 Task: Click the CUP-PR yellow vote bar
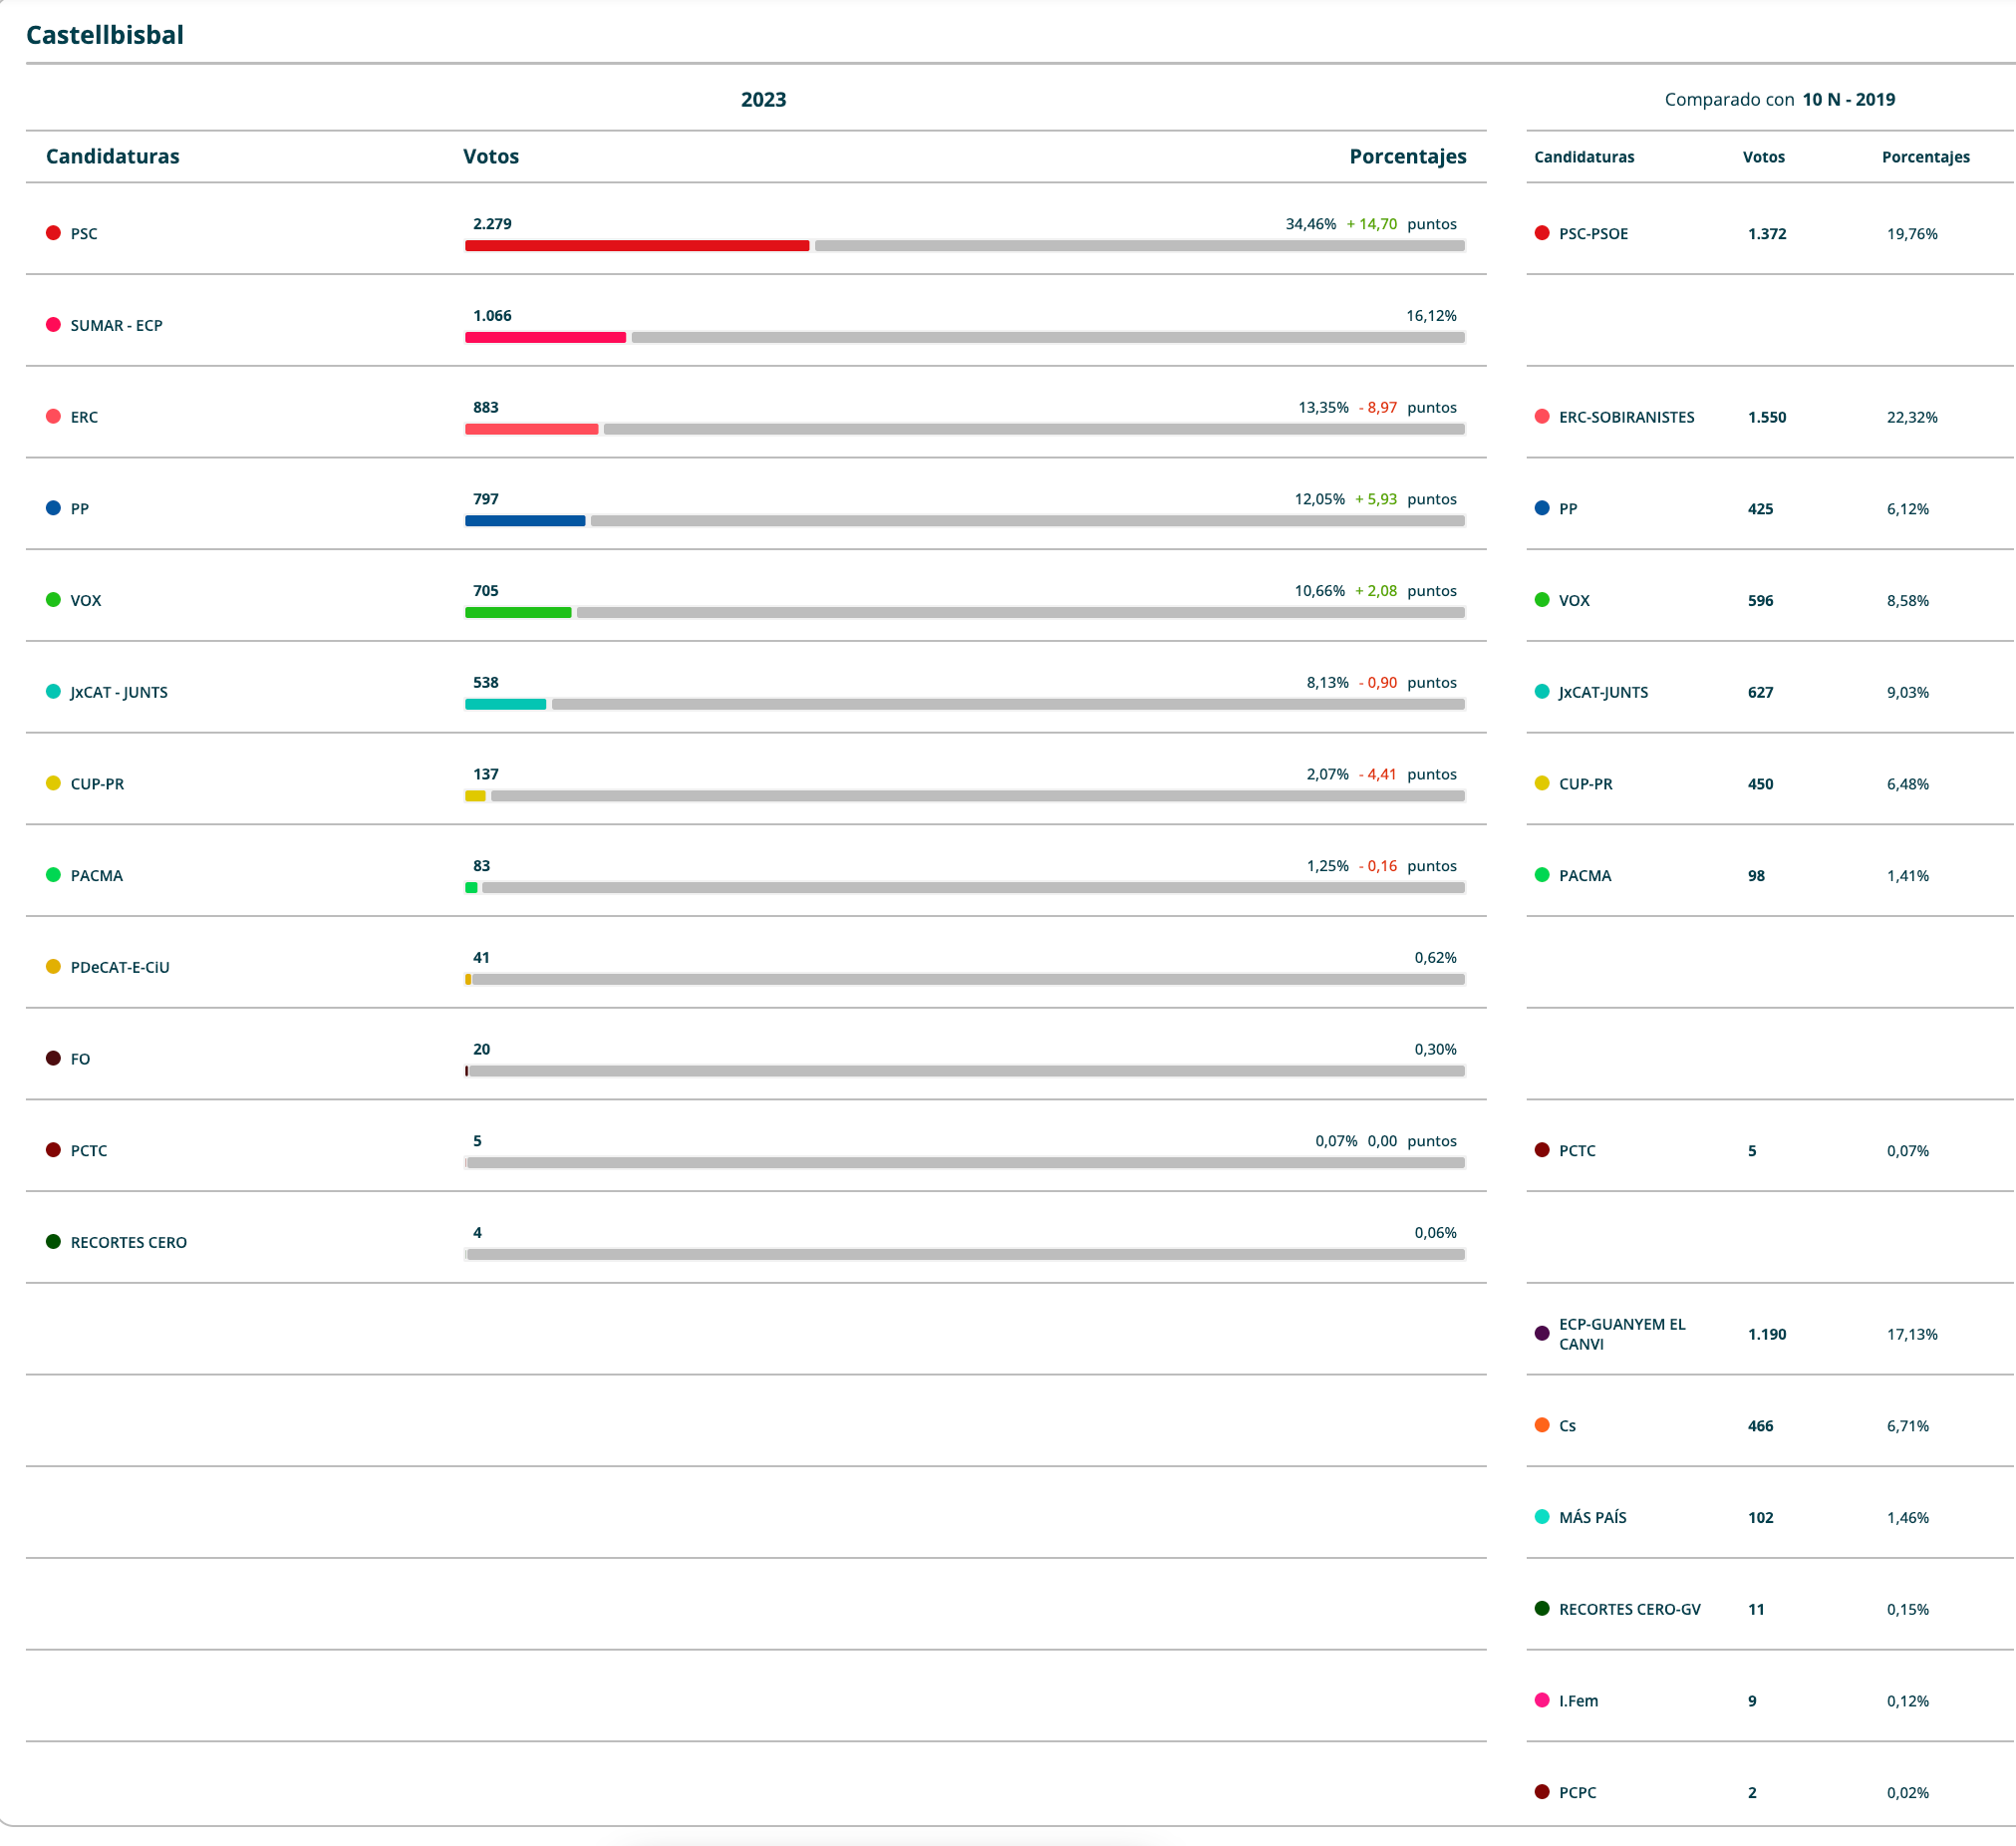[x=476, y=796]
